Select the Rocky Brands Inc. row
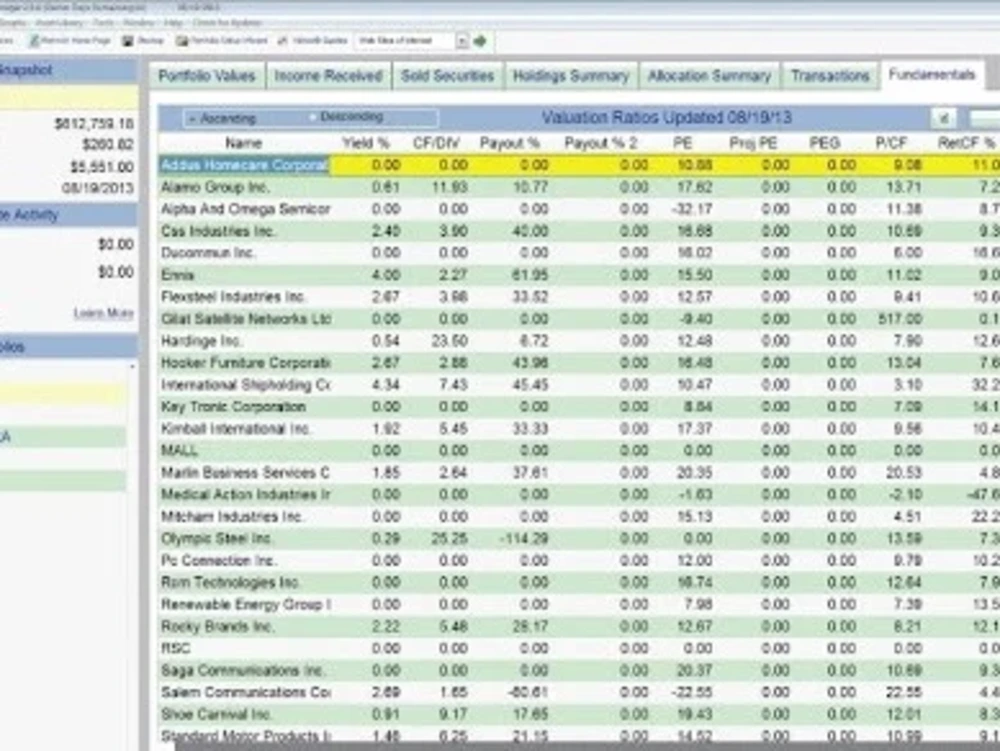1000x751 pixels. [579, 627]
